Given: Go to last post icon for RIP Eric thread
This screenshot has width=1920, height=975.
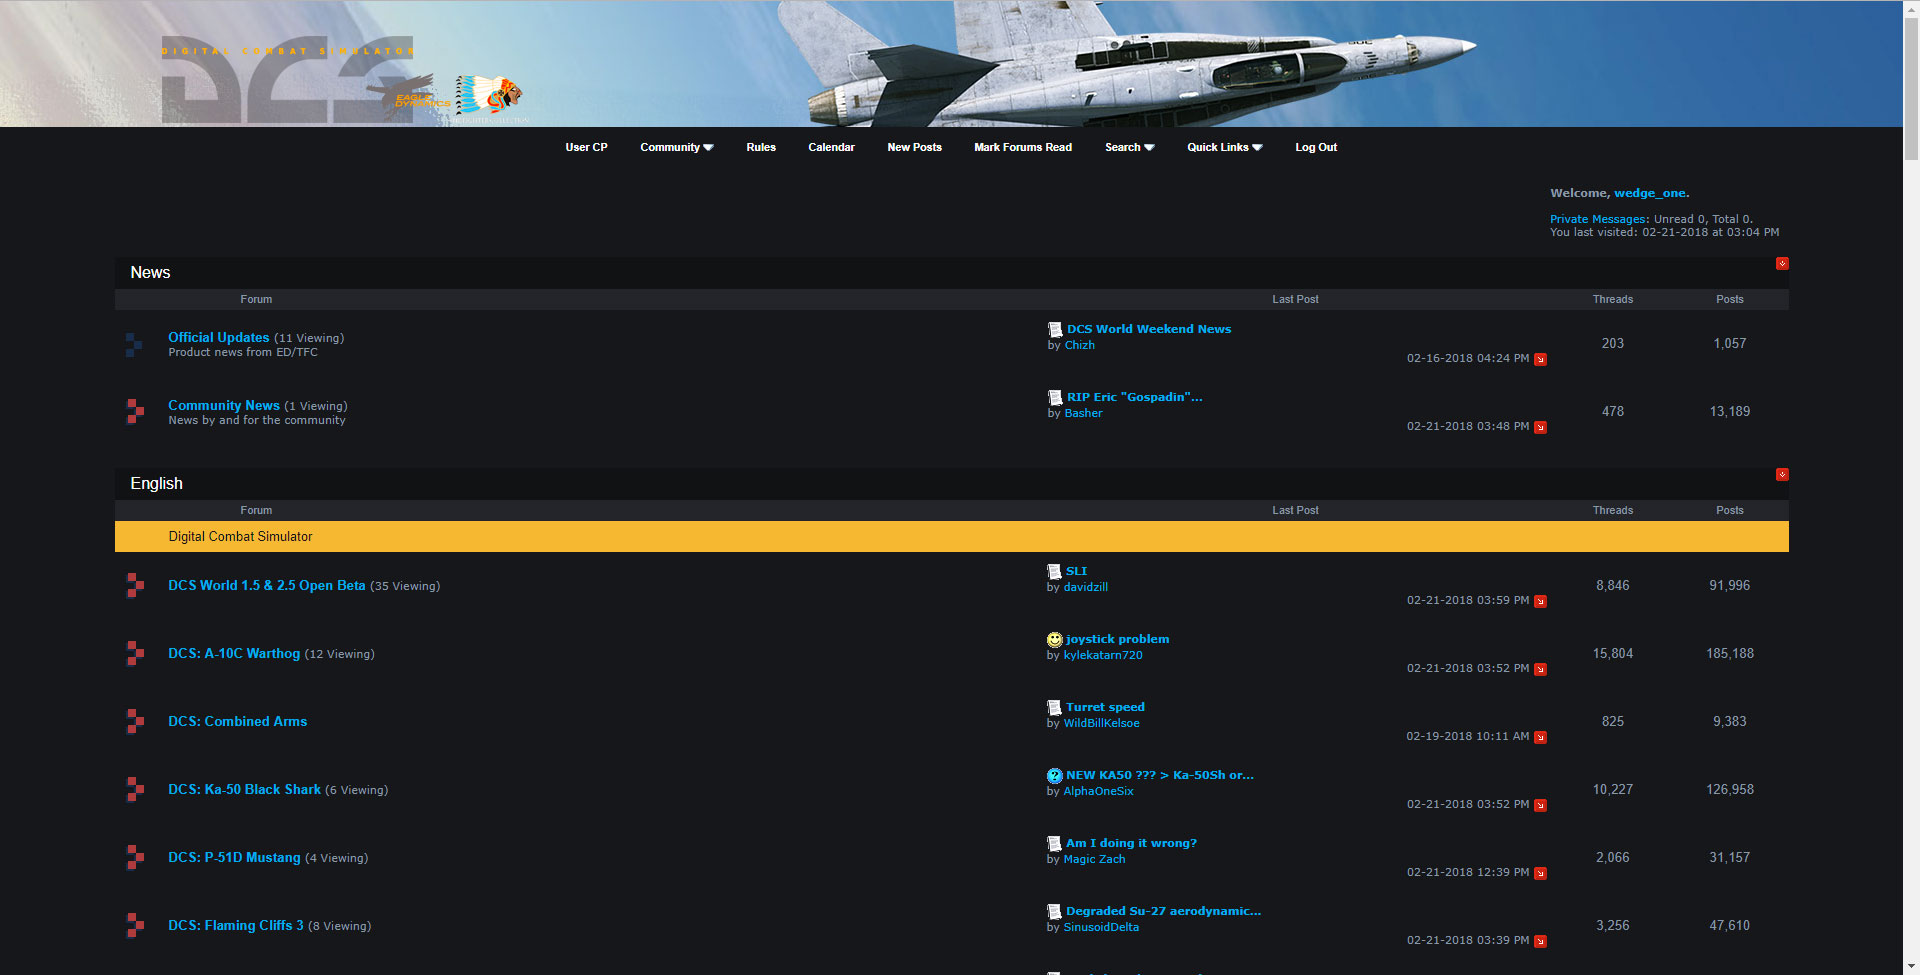Looking at the screenshot, I should click(x=1541, y=427).
